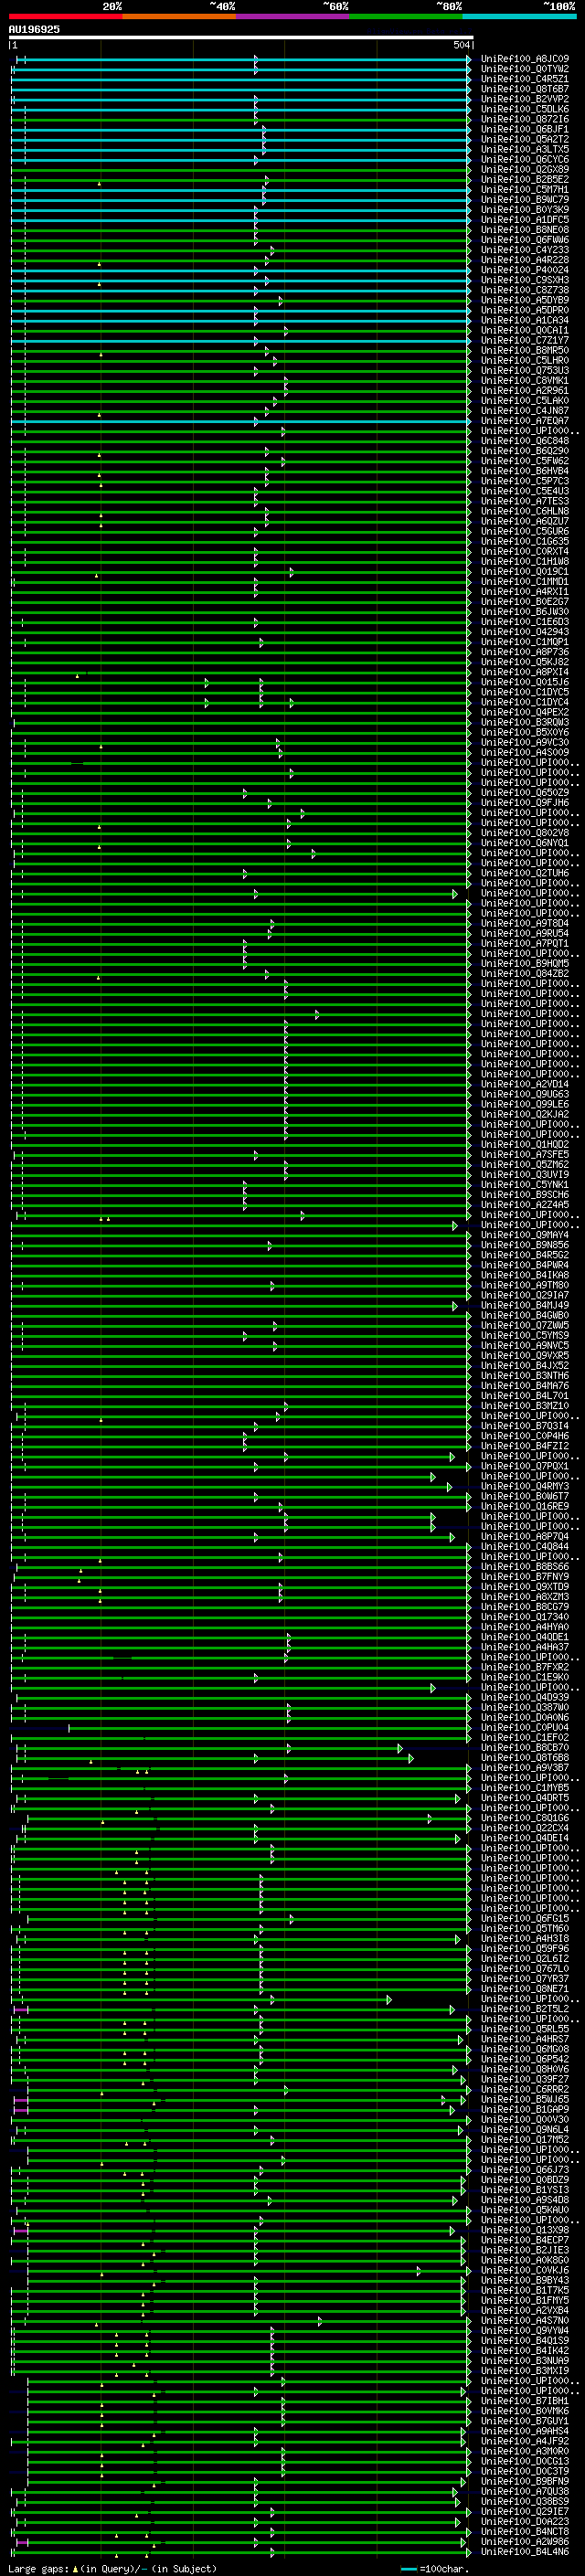Select the label UniRef100_P40024
This screenshot has width=585, height=2576.
click(524, 270)
